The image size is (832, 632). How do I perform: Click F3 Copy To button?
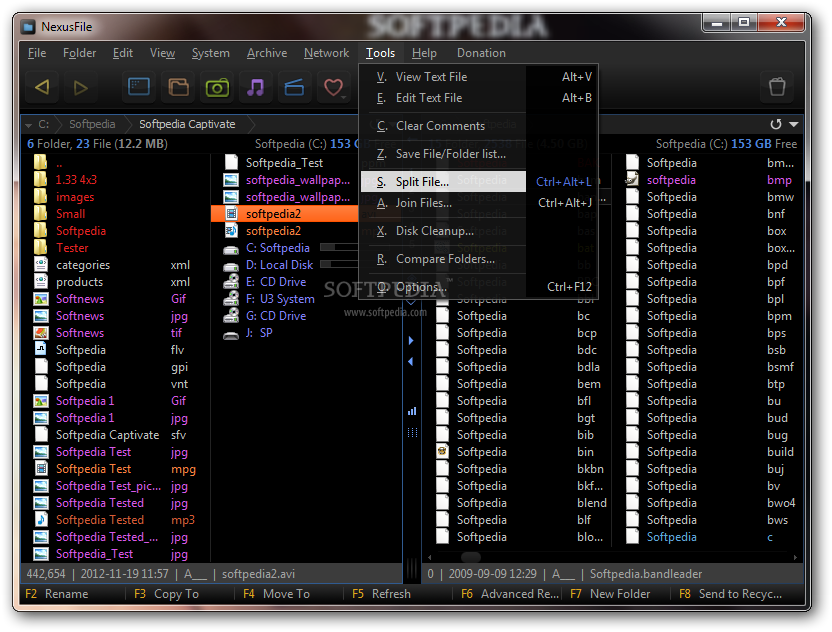tap(167, 594)
